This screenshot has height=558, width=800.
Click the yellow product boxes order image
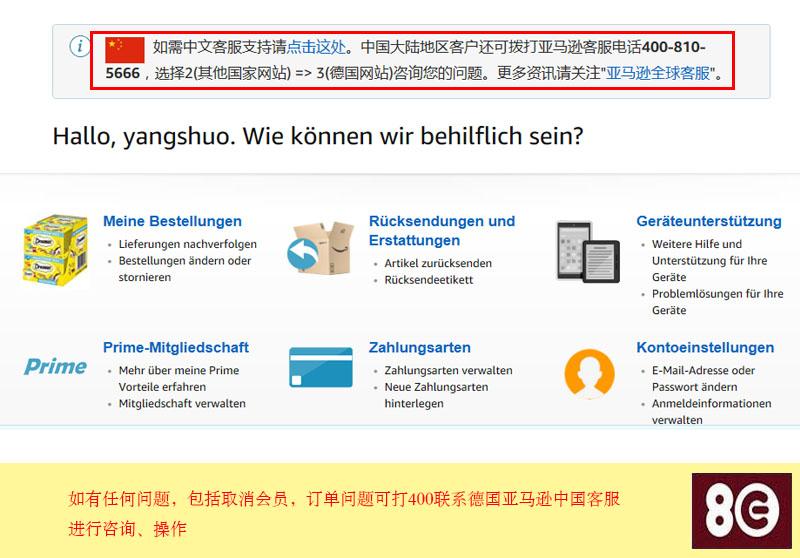coord(55,249)
